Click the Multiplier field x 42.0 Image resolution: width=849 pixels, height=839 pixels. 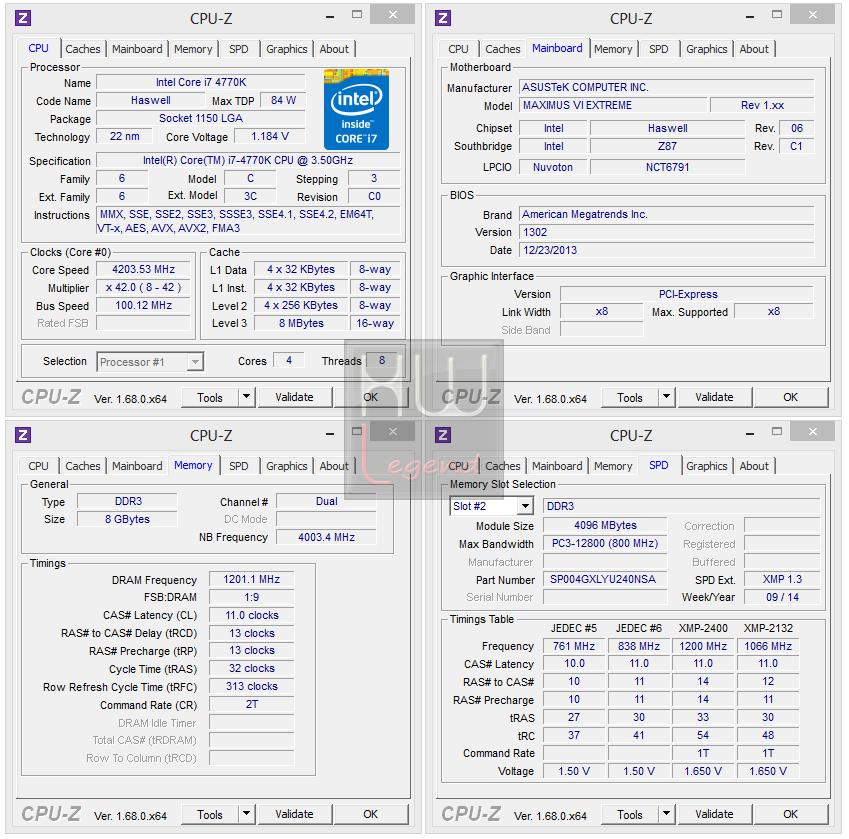click(143, 287)
